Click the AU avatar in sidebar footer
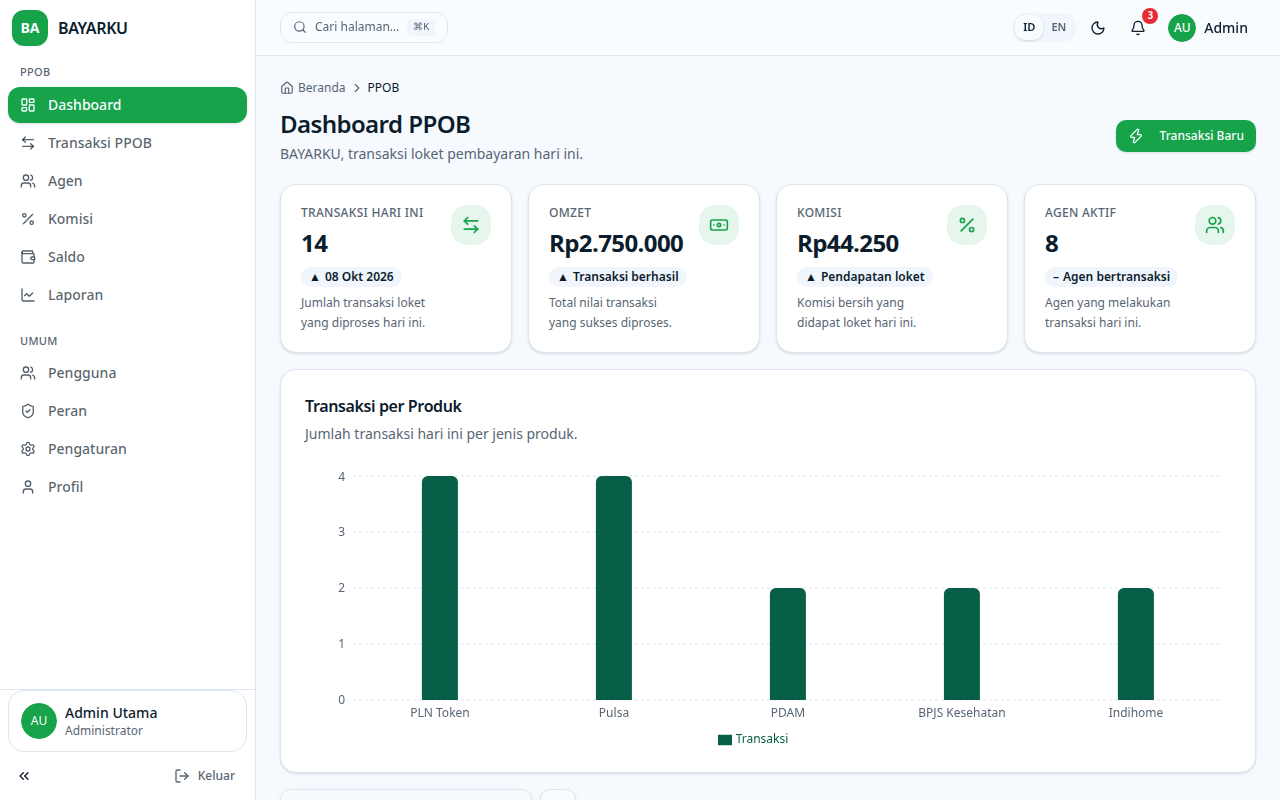The height and width of the screenshot is (800, 1280). coord(39,721)
